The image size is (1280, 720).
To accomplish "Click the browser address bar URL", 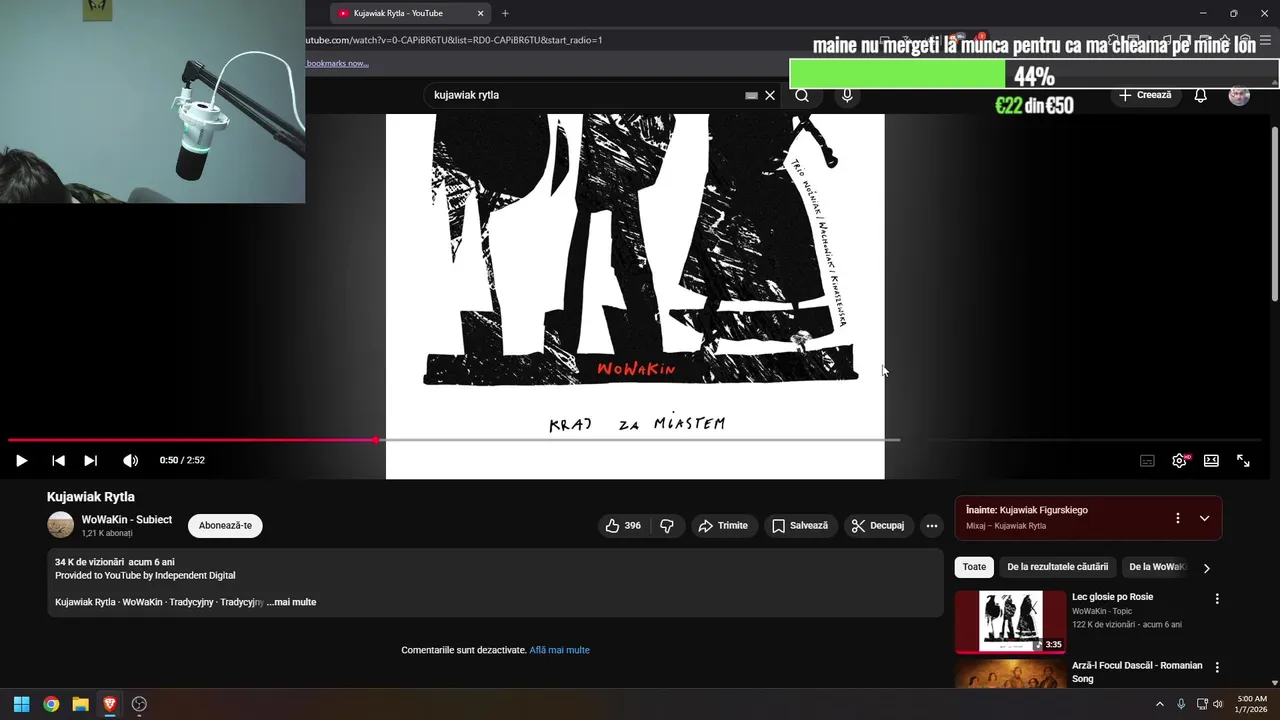I will (x=454, y=40).
